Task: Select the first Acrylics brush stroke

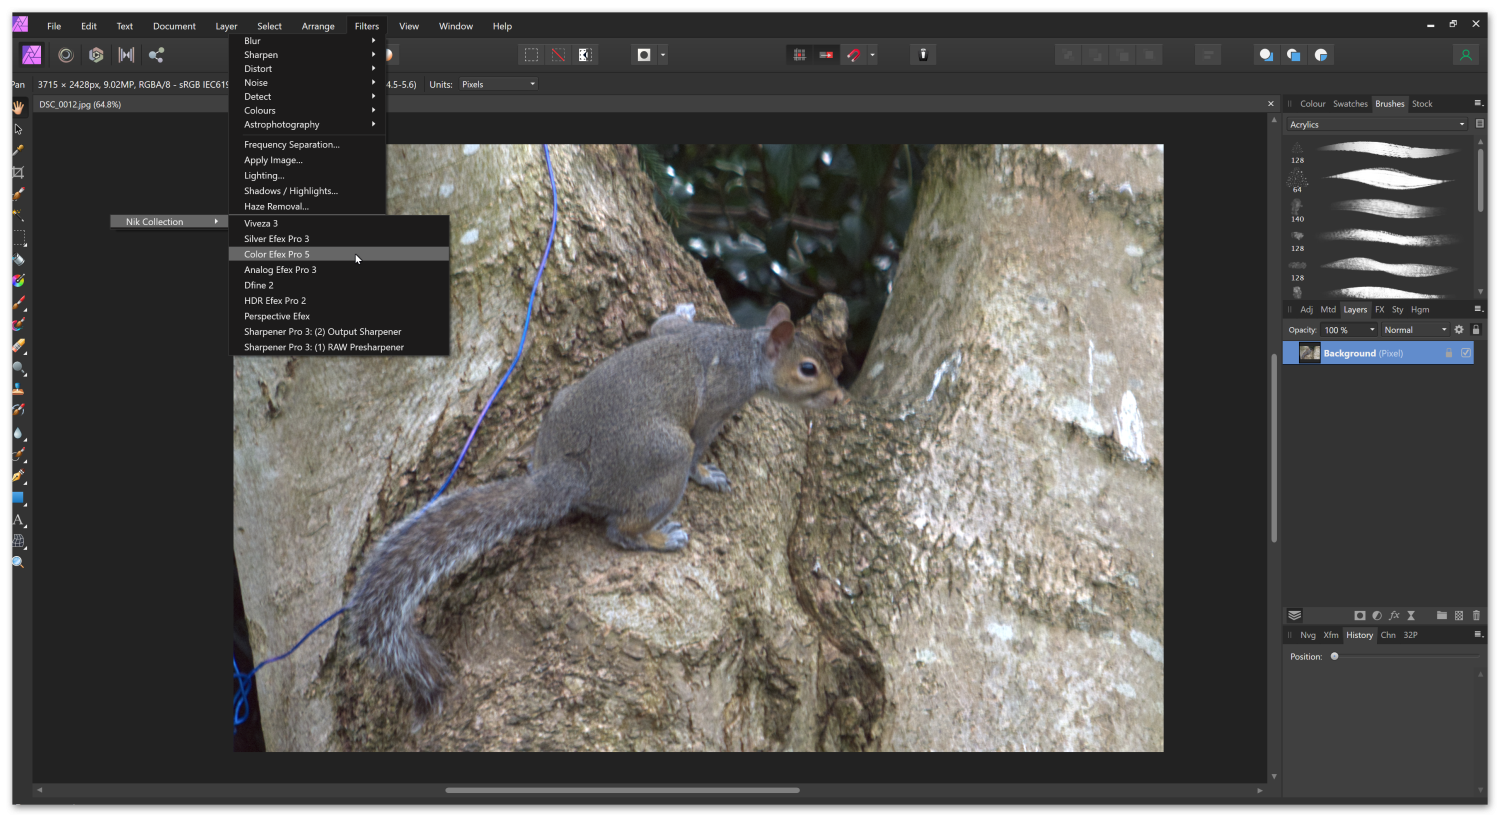Action: coord(1387,151)
